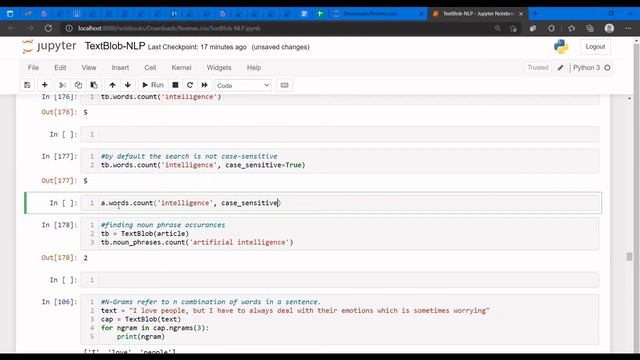The height and width of the screenshot is (360, 640).
Task: Click the In [106] prompt label
Action: [x=59, y=302]
